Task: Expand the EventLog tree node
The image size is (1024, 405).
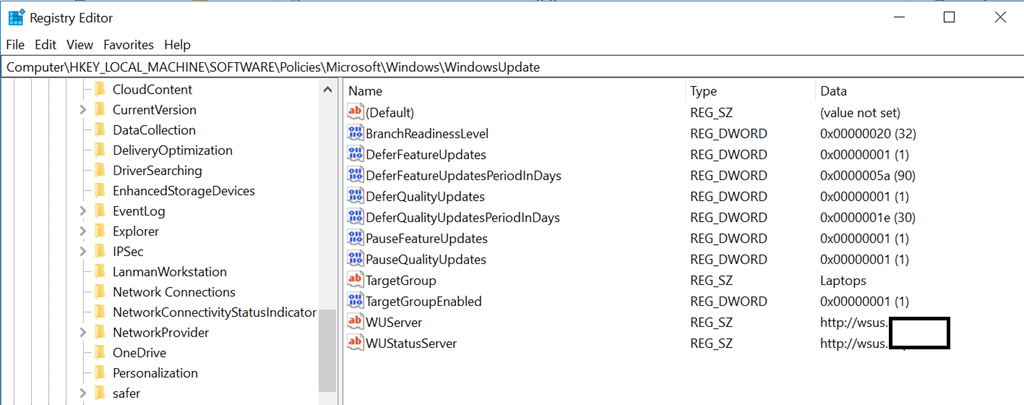Action: (83, 211)
